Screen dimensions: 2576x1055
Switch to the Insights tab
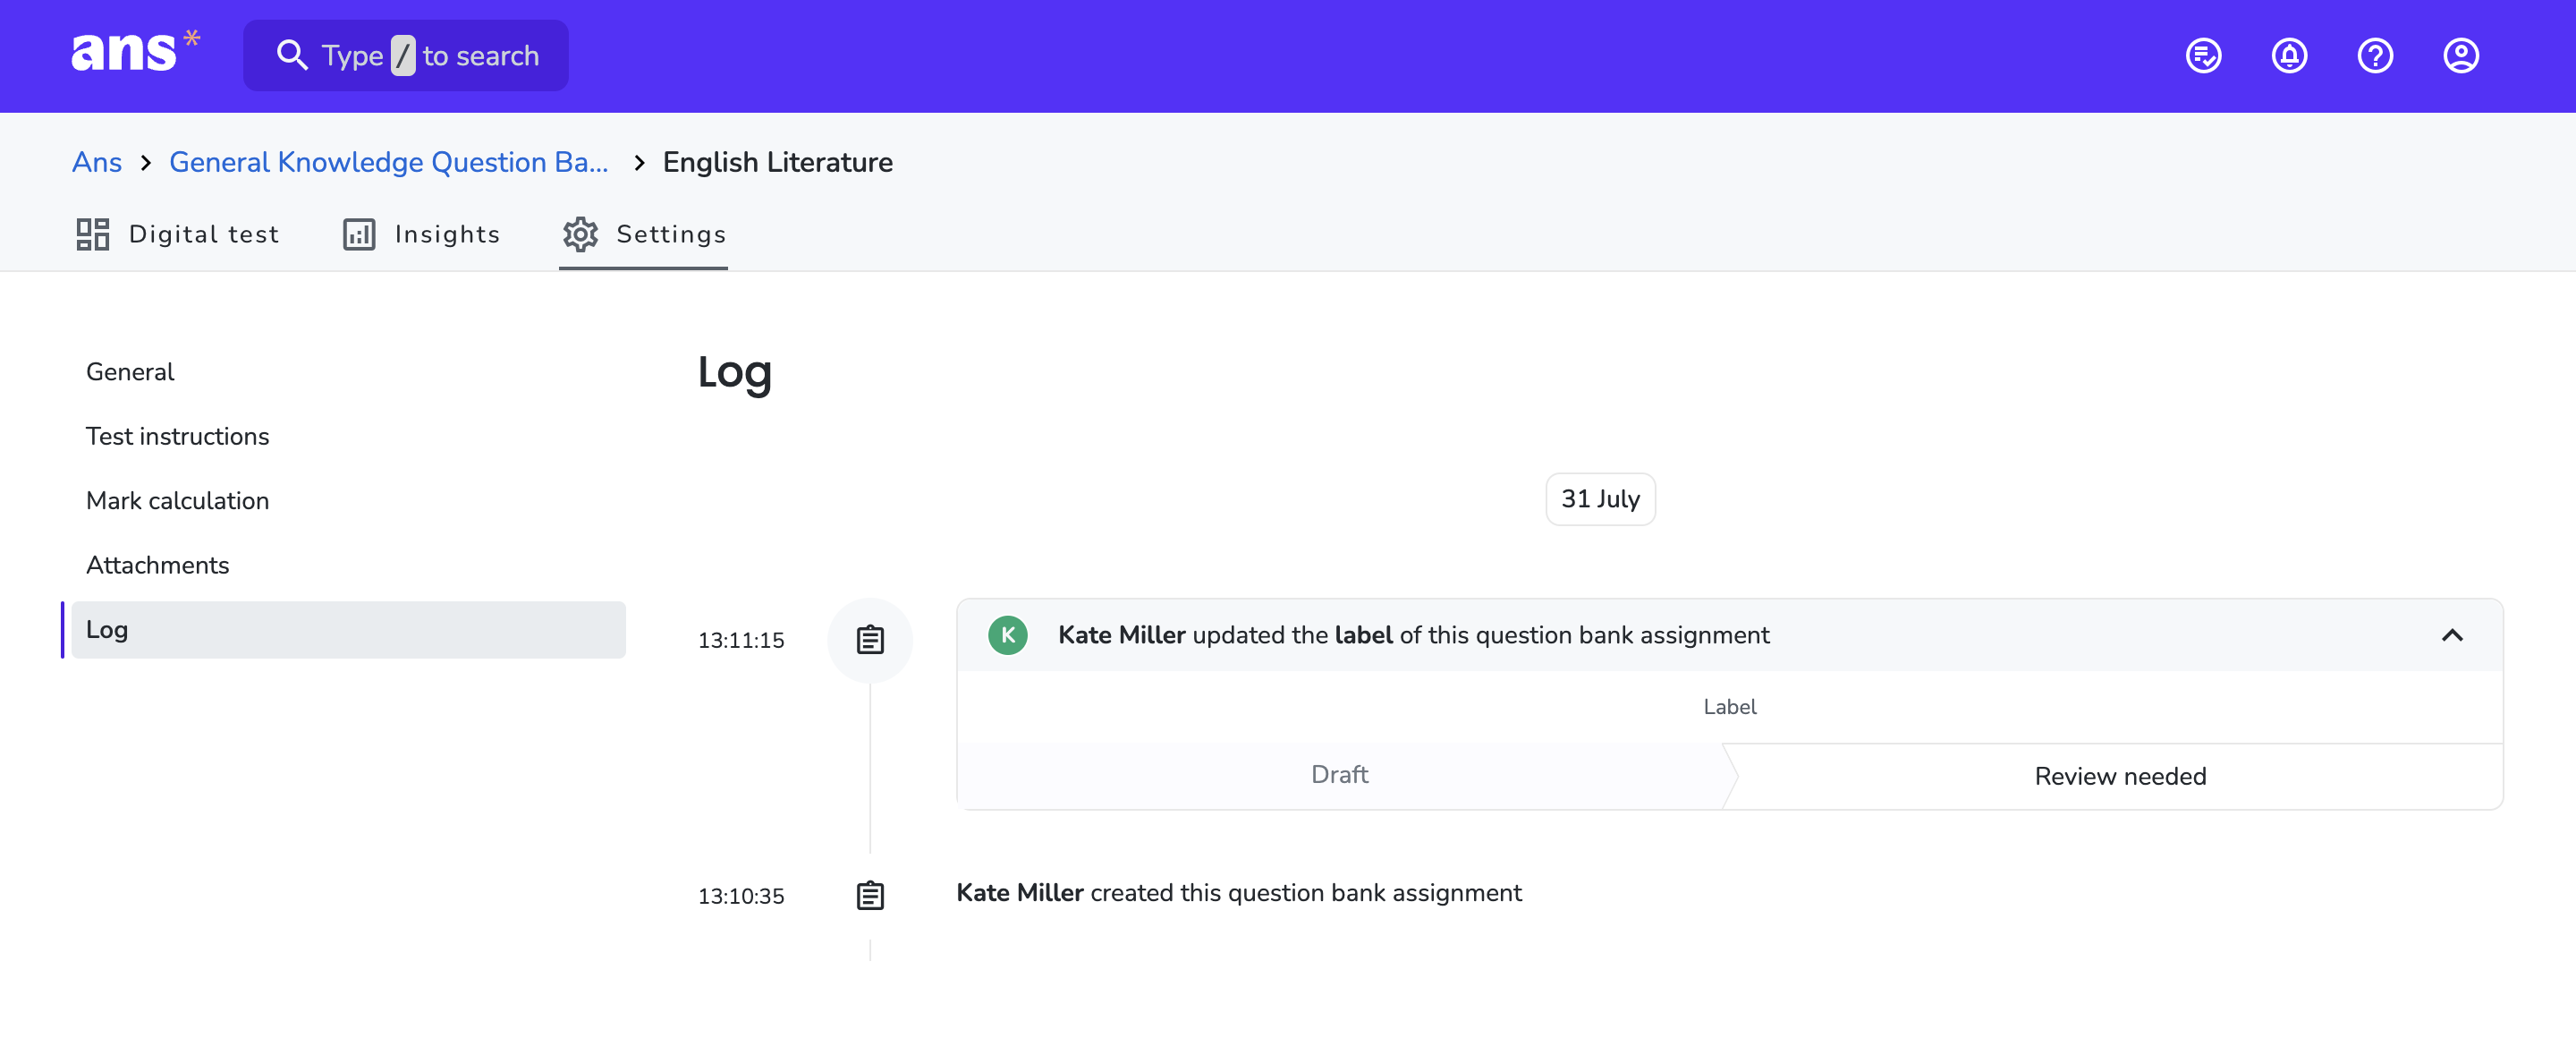click(x=421, y=234)
